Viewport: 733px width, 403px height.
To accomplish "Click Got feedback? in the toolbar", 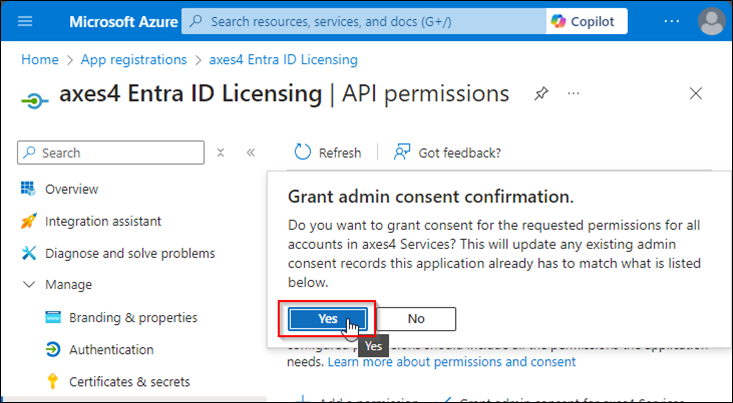I will pos(447,153).
